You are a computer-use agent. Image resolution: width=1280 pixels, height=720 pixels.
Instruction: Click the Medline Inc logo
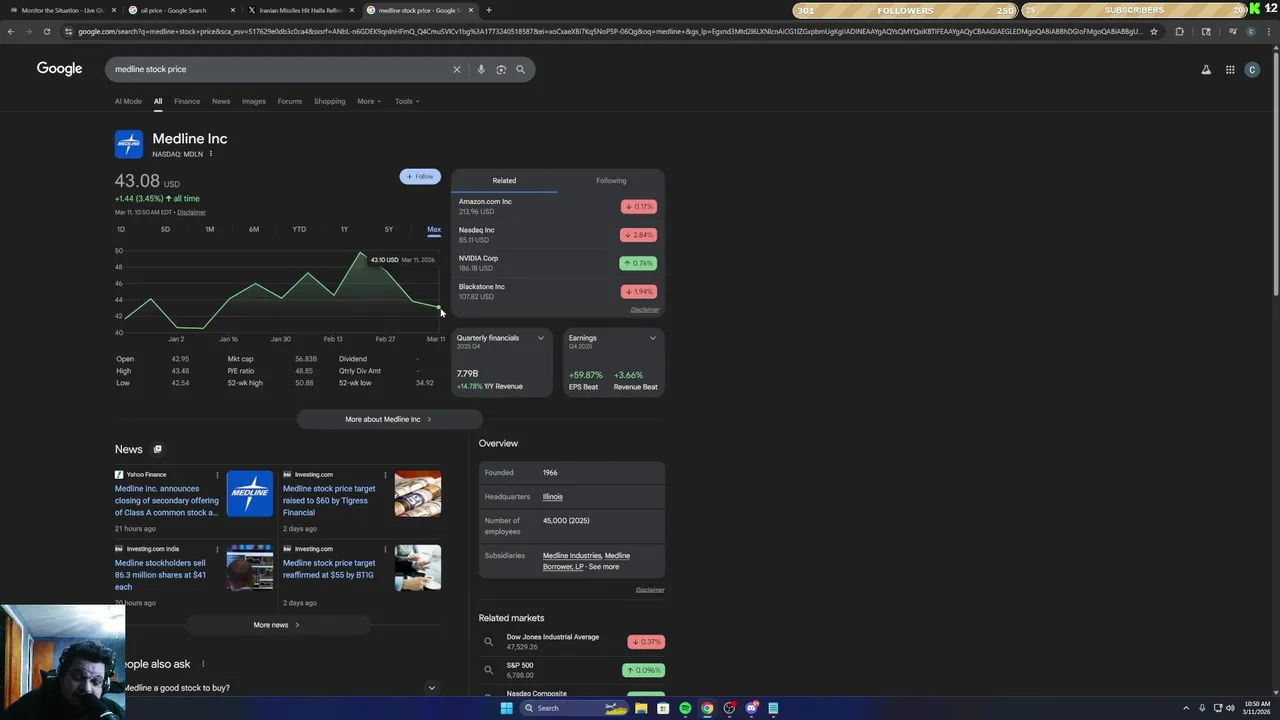(129, 144)
